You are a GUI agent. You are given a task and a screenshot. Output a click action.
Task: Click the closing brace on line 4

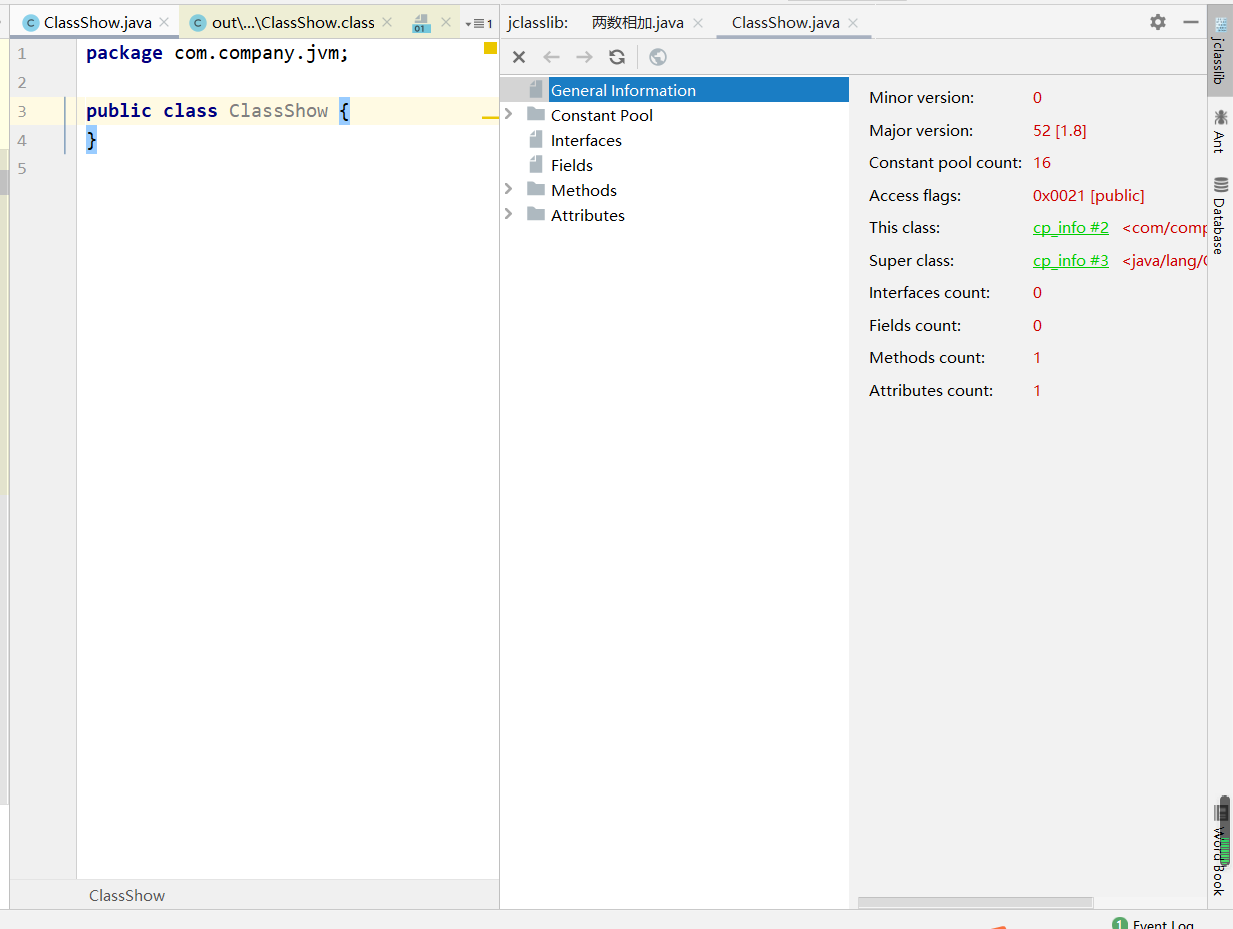[x=92, y=140]
